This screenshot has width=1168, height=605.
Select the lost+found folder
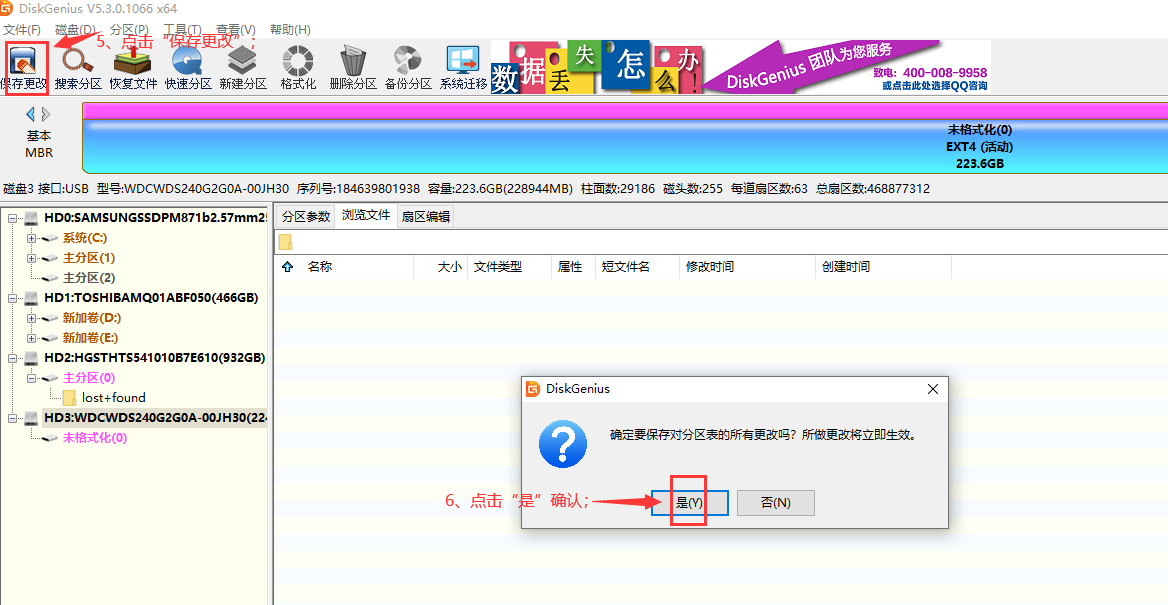(x=113, y=398)
